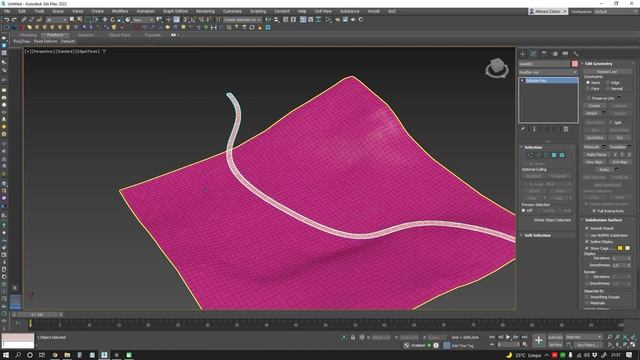This screenshot has width=640, height=360.
Task: Click the Attach button
Action: click(592, 113)
